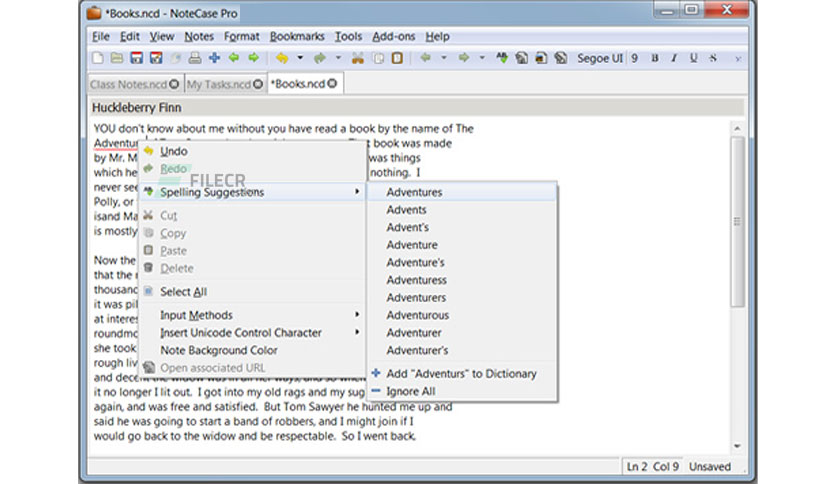Open the Undo history dropdown arrow
The image size is (836, 484).
pyautogui.click(x=300, y=58)
